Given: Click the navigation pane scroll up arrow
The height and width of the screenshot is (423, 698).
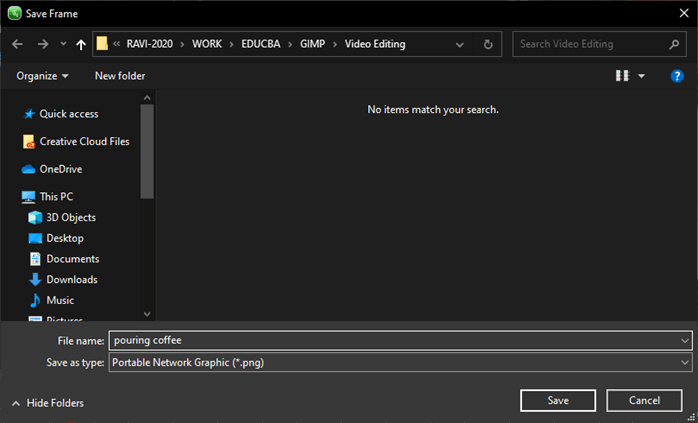Looking at the screenshot, I should (x=147, y=98).
